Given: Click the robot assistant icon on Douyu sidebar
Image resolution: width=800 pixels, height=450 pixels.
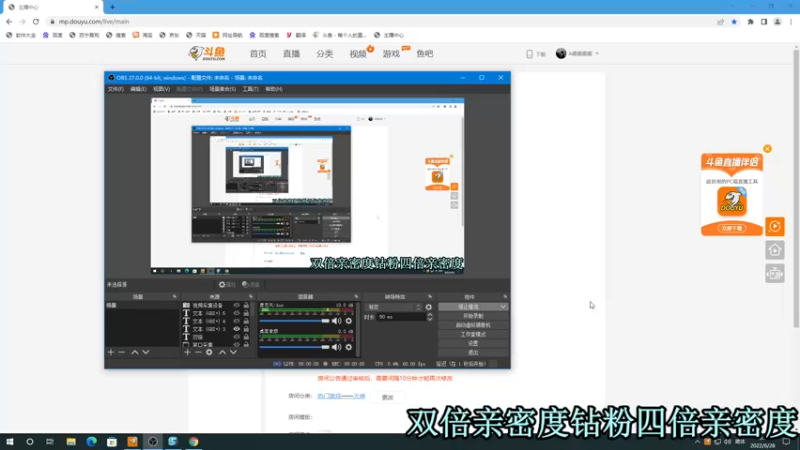Looking at the screenshot, I should tap(774, 274).
